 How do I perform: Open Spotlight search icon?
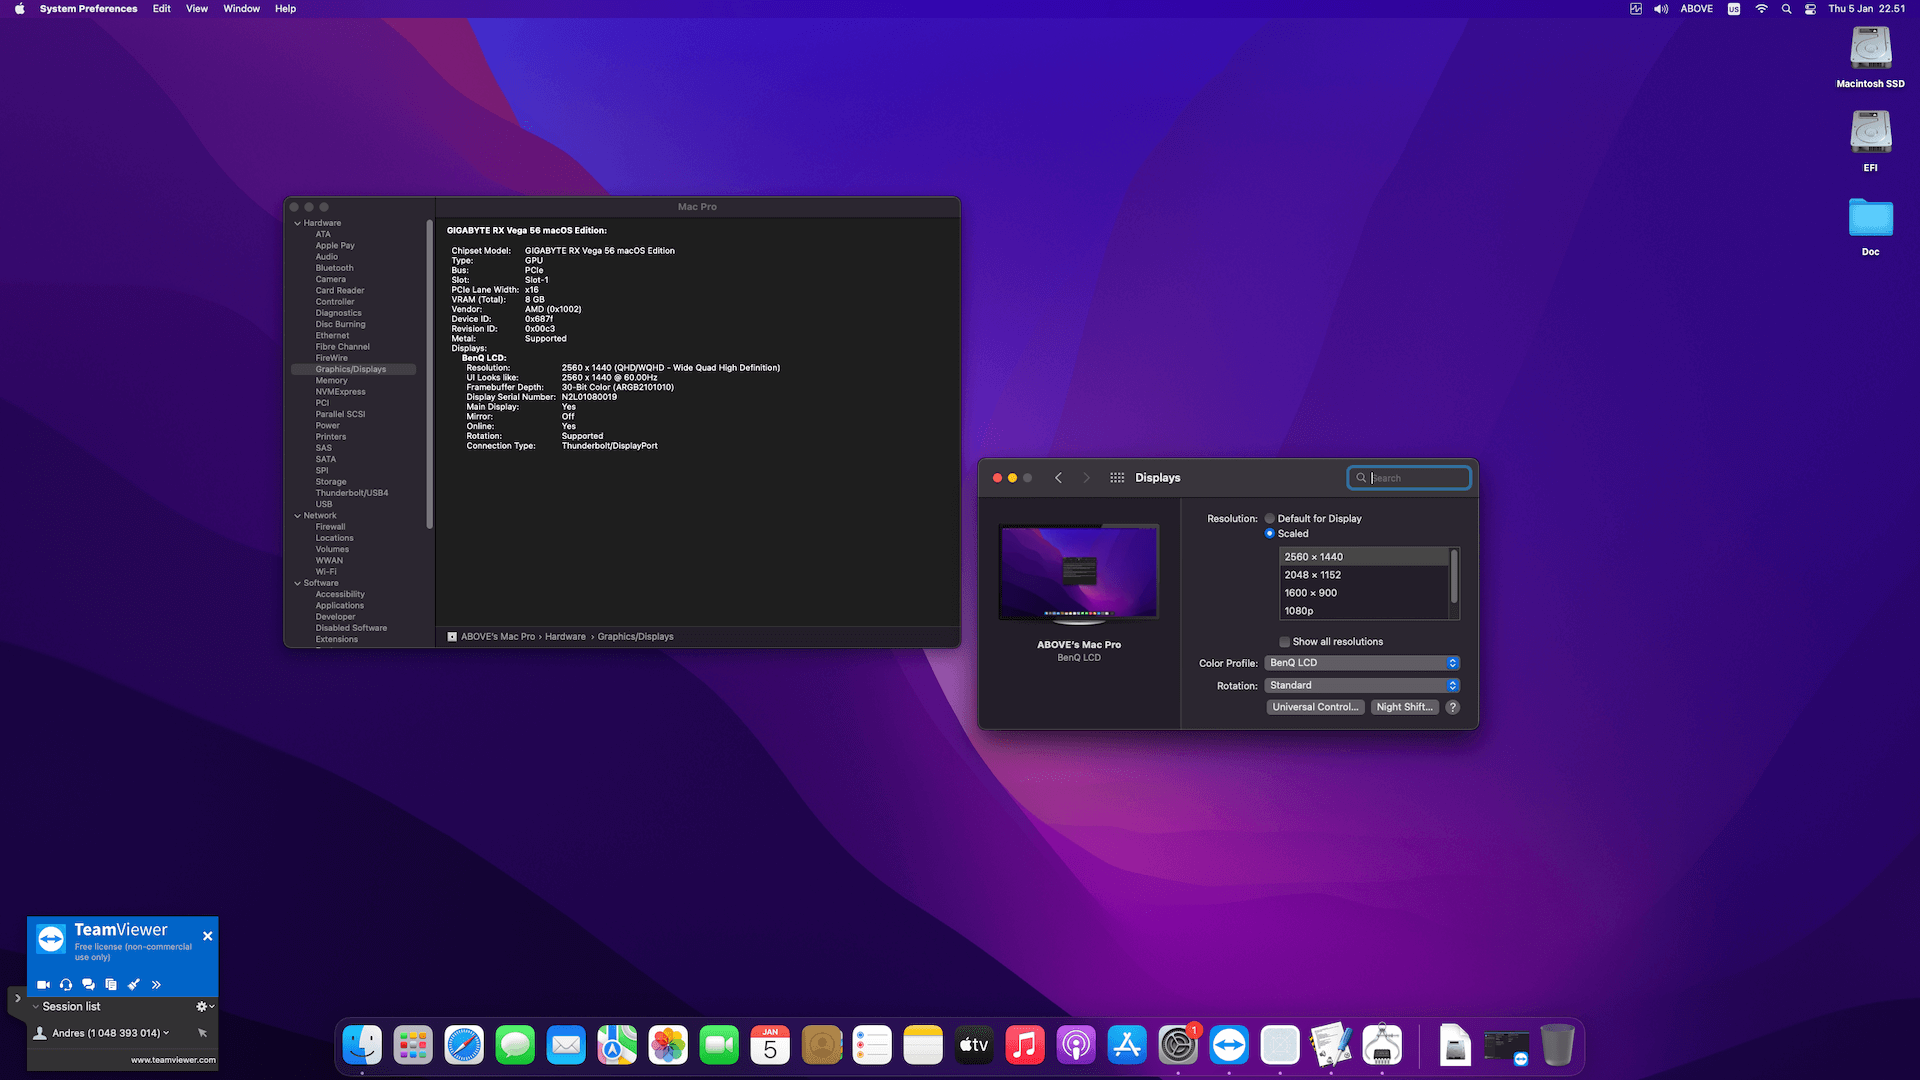1786,9
